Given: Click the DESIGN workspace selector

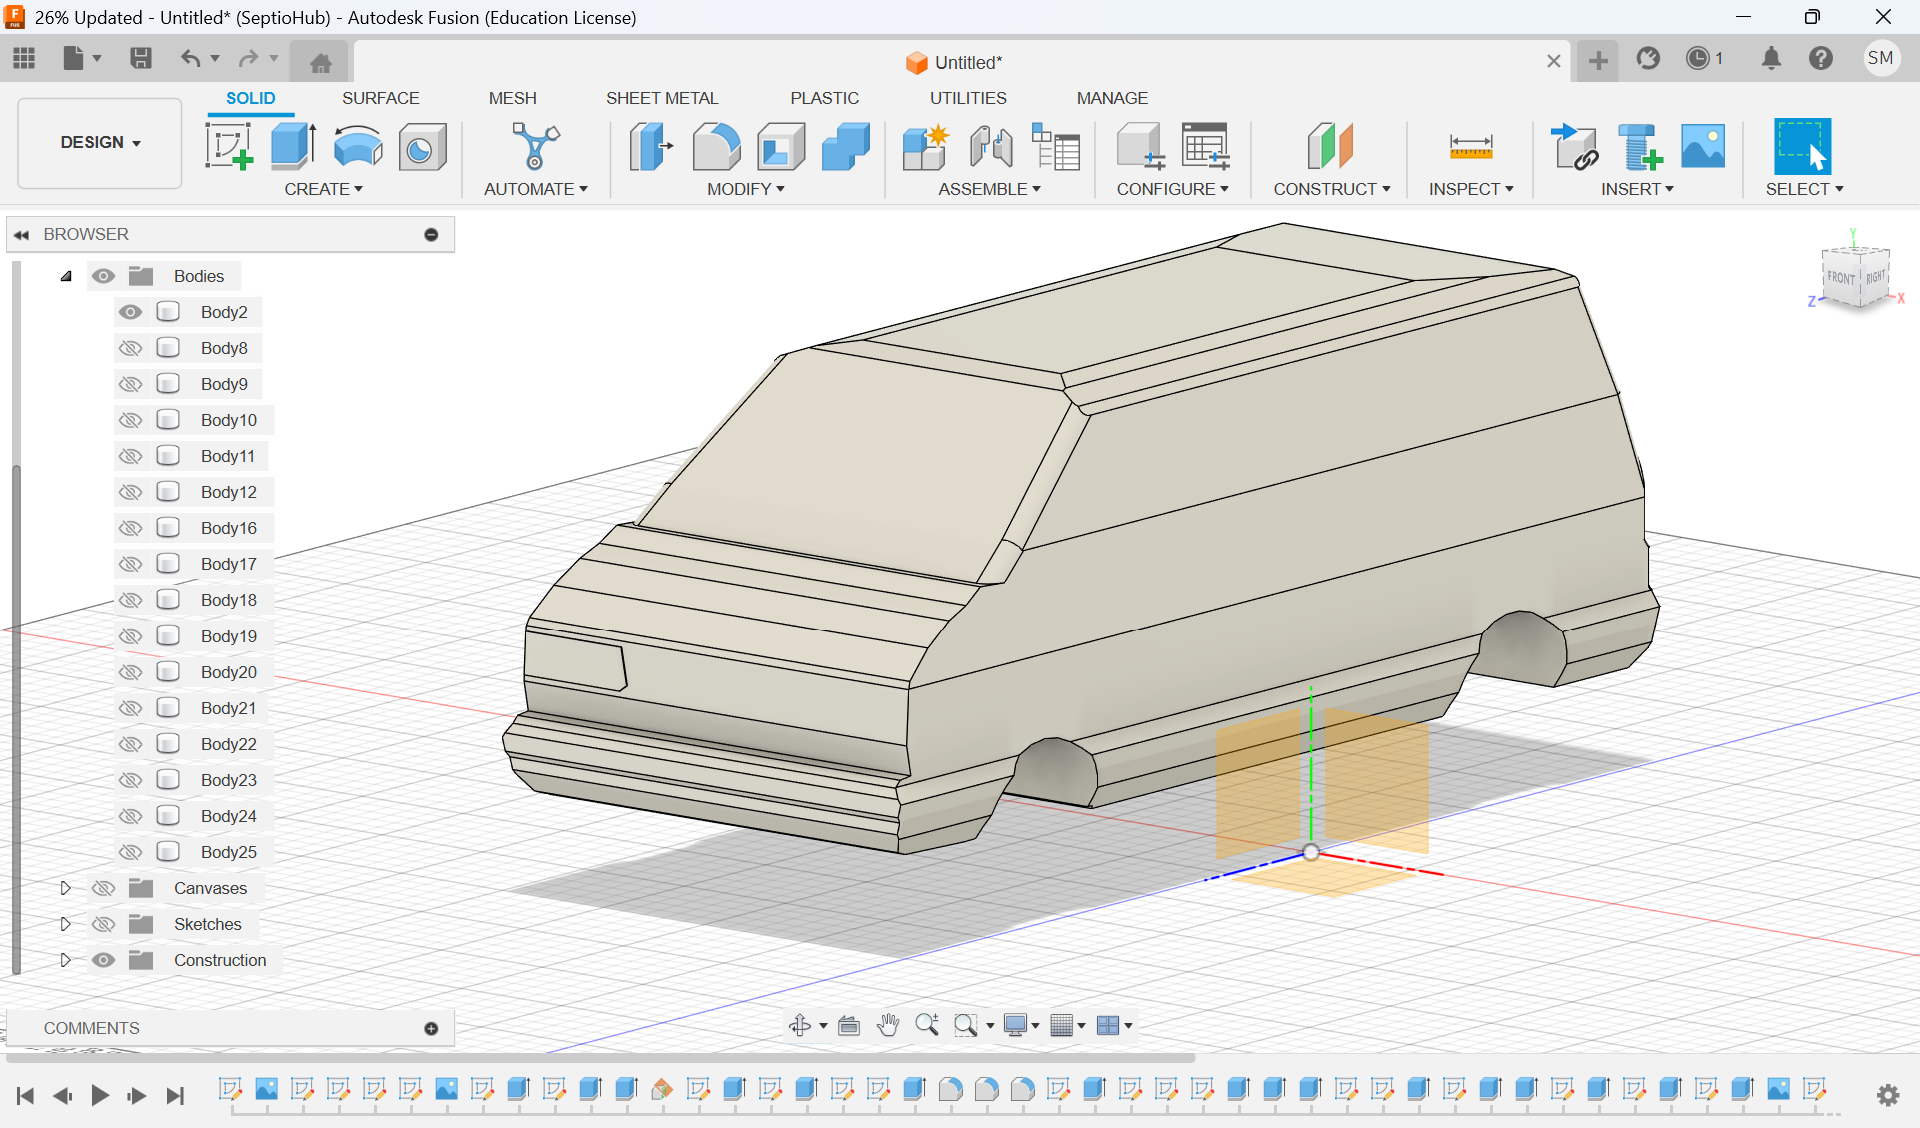Looking at the screenshot, I should click(x=98, y=142).
